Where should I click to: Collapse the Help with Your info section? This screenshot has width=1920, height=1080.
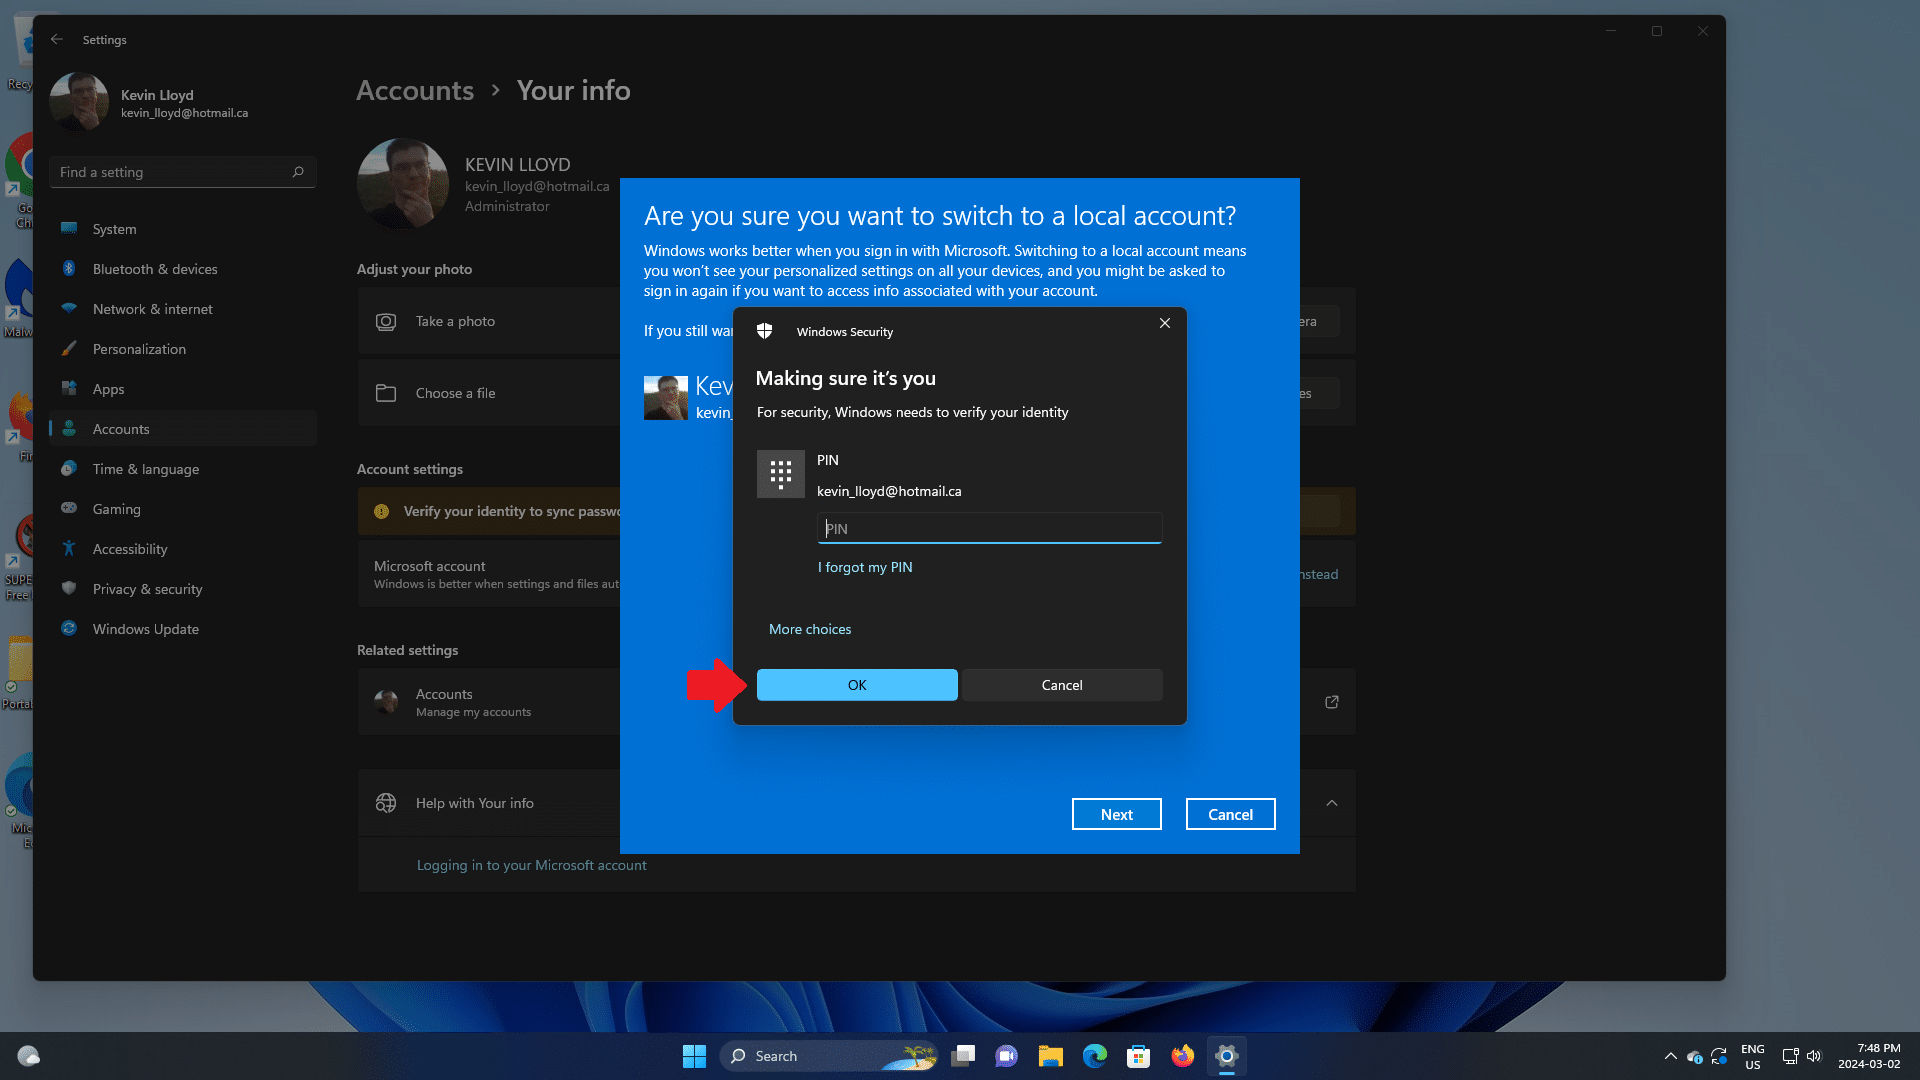tap(1331, 803)
